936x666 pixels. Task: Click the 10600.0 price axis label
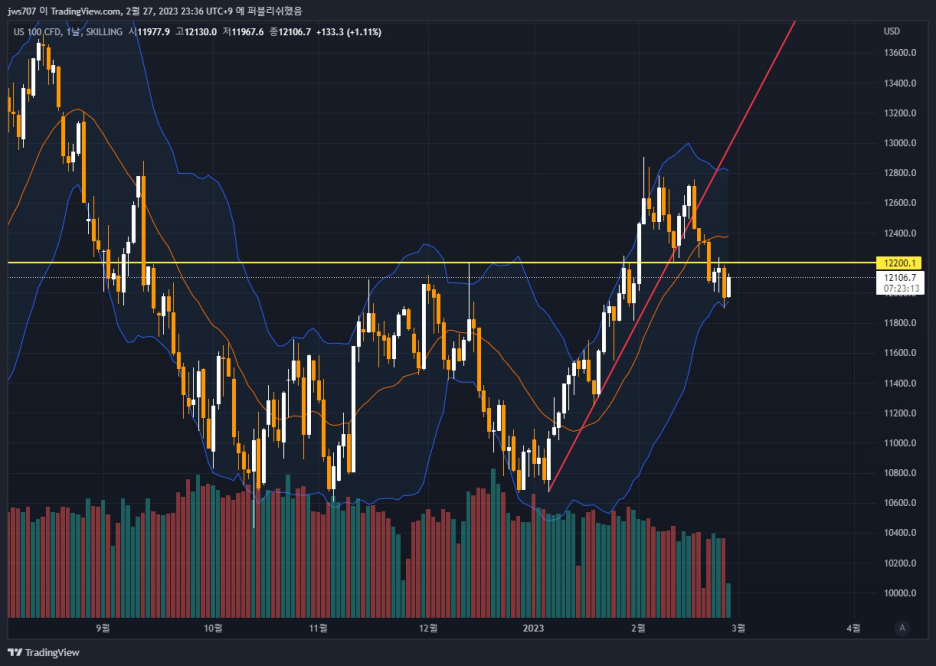click(900, 502)
